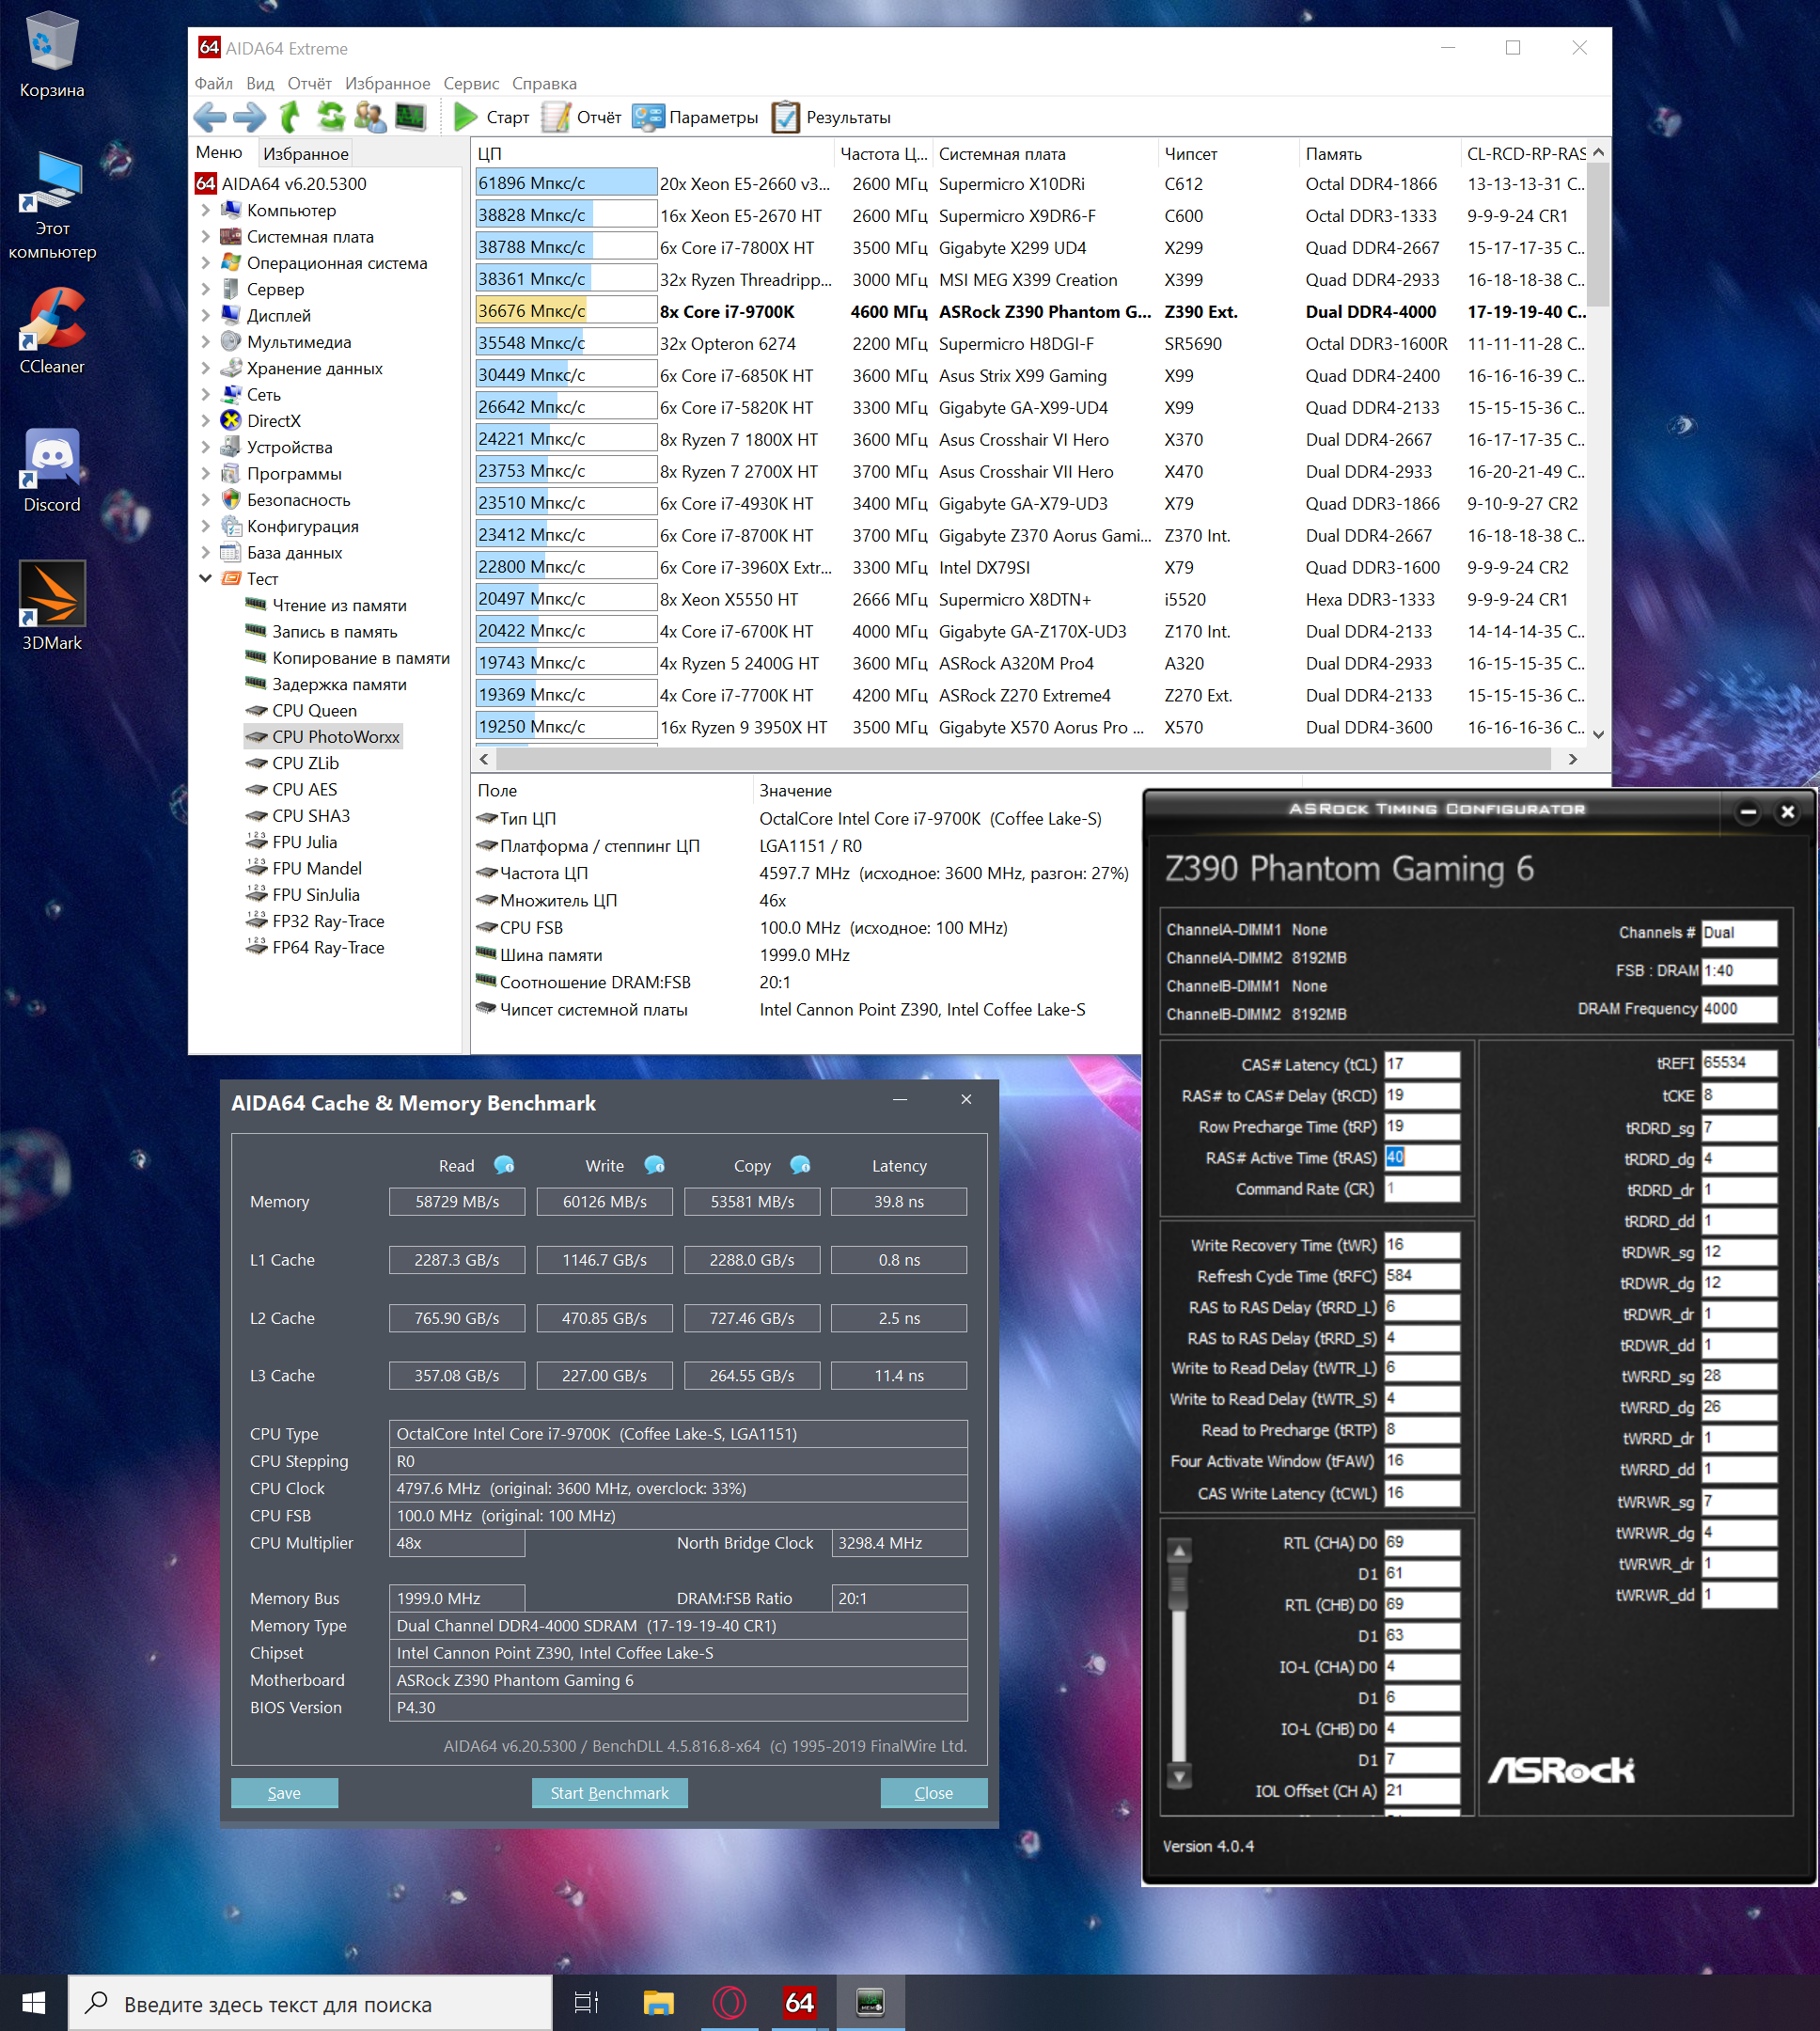The image size is (1820, 2031).
Task: Click the Back navigation arrow
Action: point(209,117)
